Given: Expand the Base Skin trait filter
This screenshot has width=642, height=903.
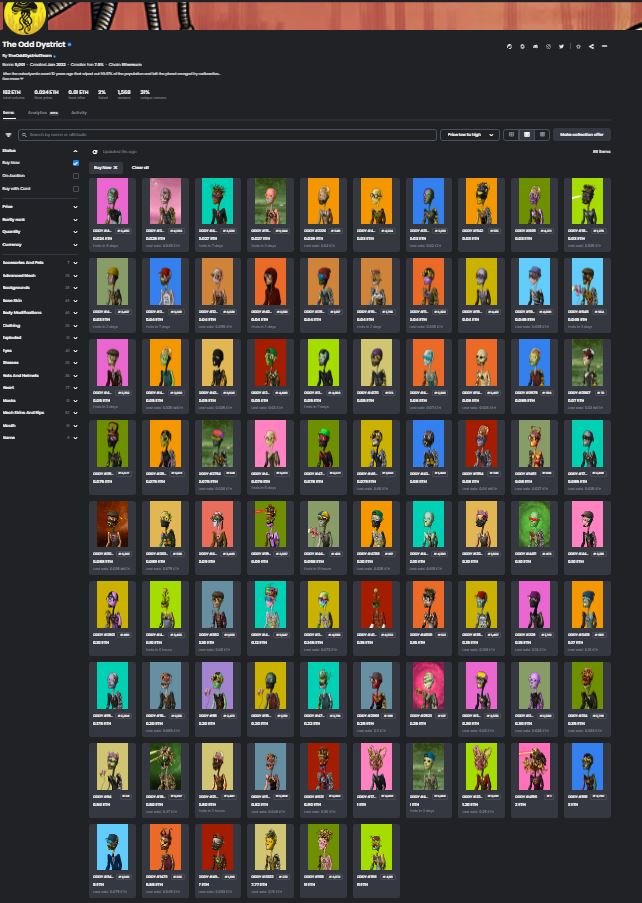Looking at the screenshot, I should pyautogui.click(x=40, y=300).
